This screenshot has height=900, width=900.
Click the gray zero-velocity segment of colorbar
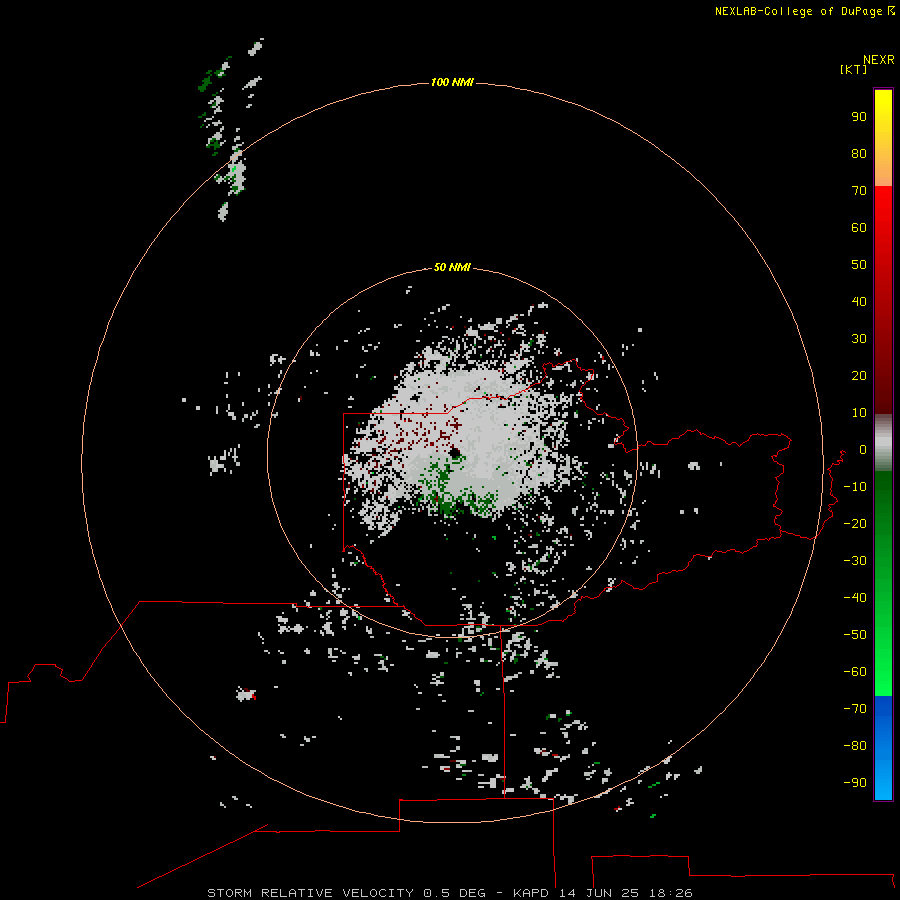point(883,443)
